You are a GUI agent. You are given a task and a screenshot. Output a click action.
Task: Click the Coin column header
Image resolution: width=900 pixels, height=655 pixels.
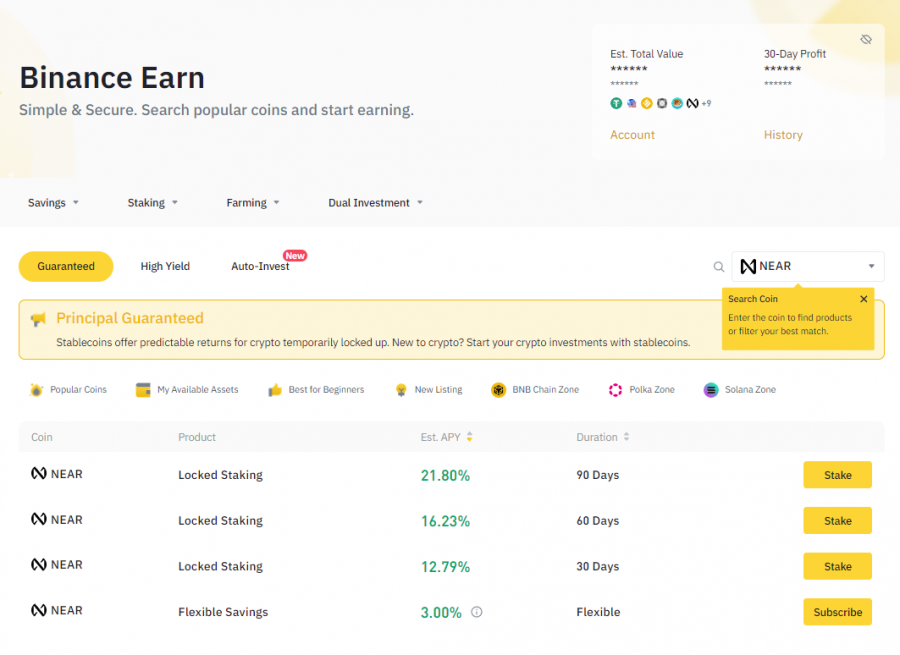[x=41, y=437]
